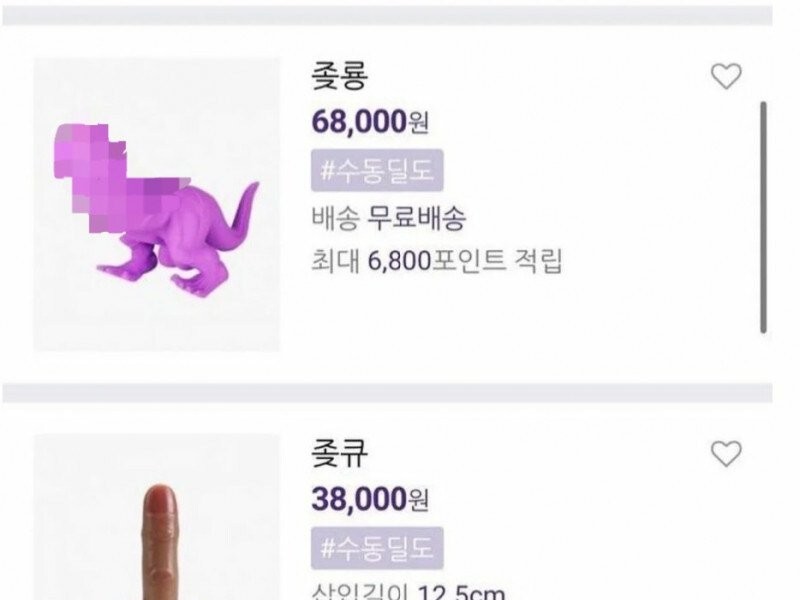This screenshot has height=600, width=800.
Task: Open the first product title link
Action: point(339,75)
